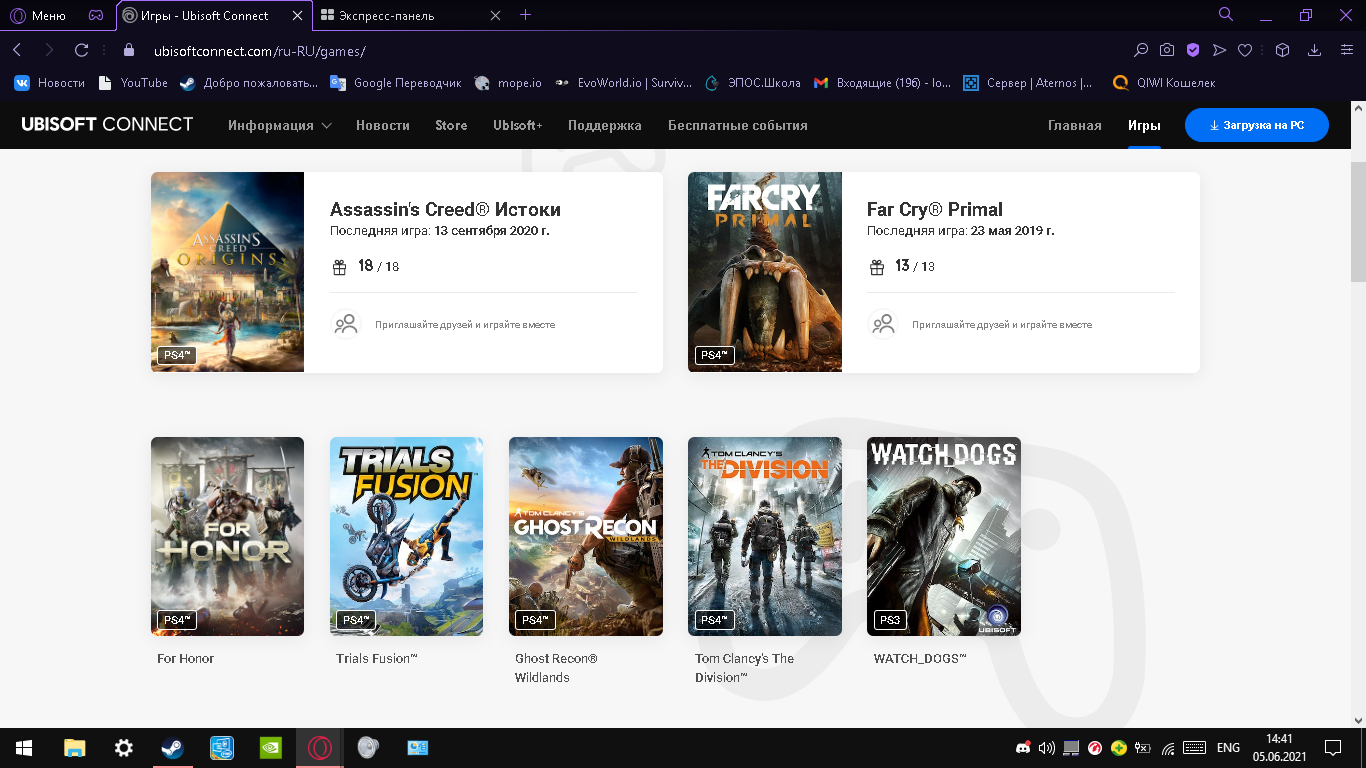Viewport: 1366px width, 768px height.
Task: Open the Steam Добро пожаловать bookmark
Action: tap(249, 83)
